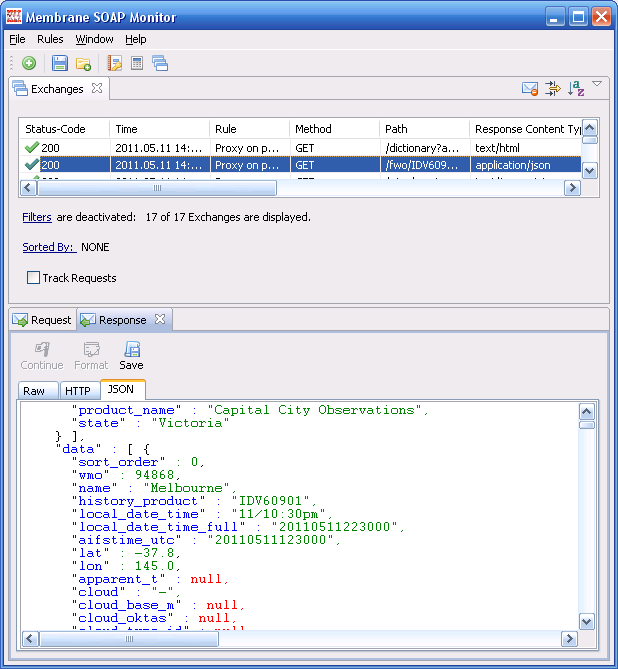Open the Sorted By link

coord(49,247)
